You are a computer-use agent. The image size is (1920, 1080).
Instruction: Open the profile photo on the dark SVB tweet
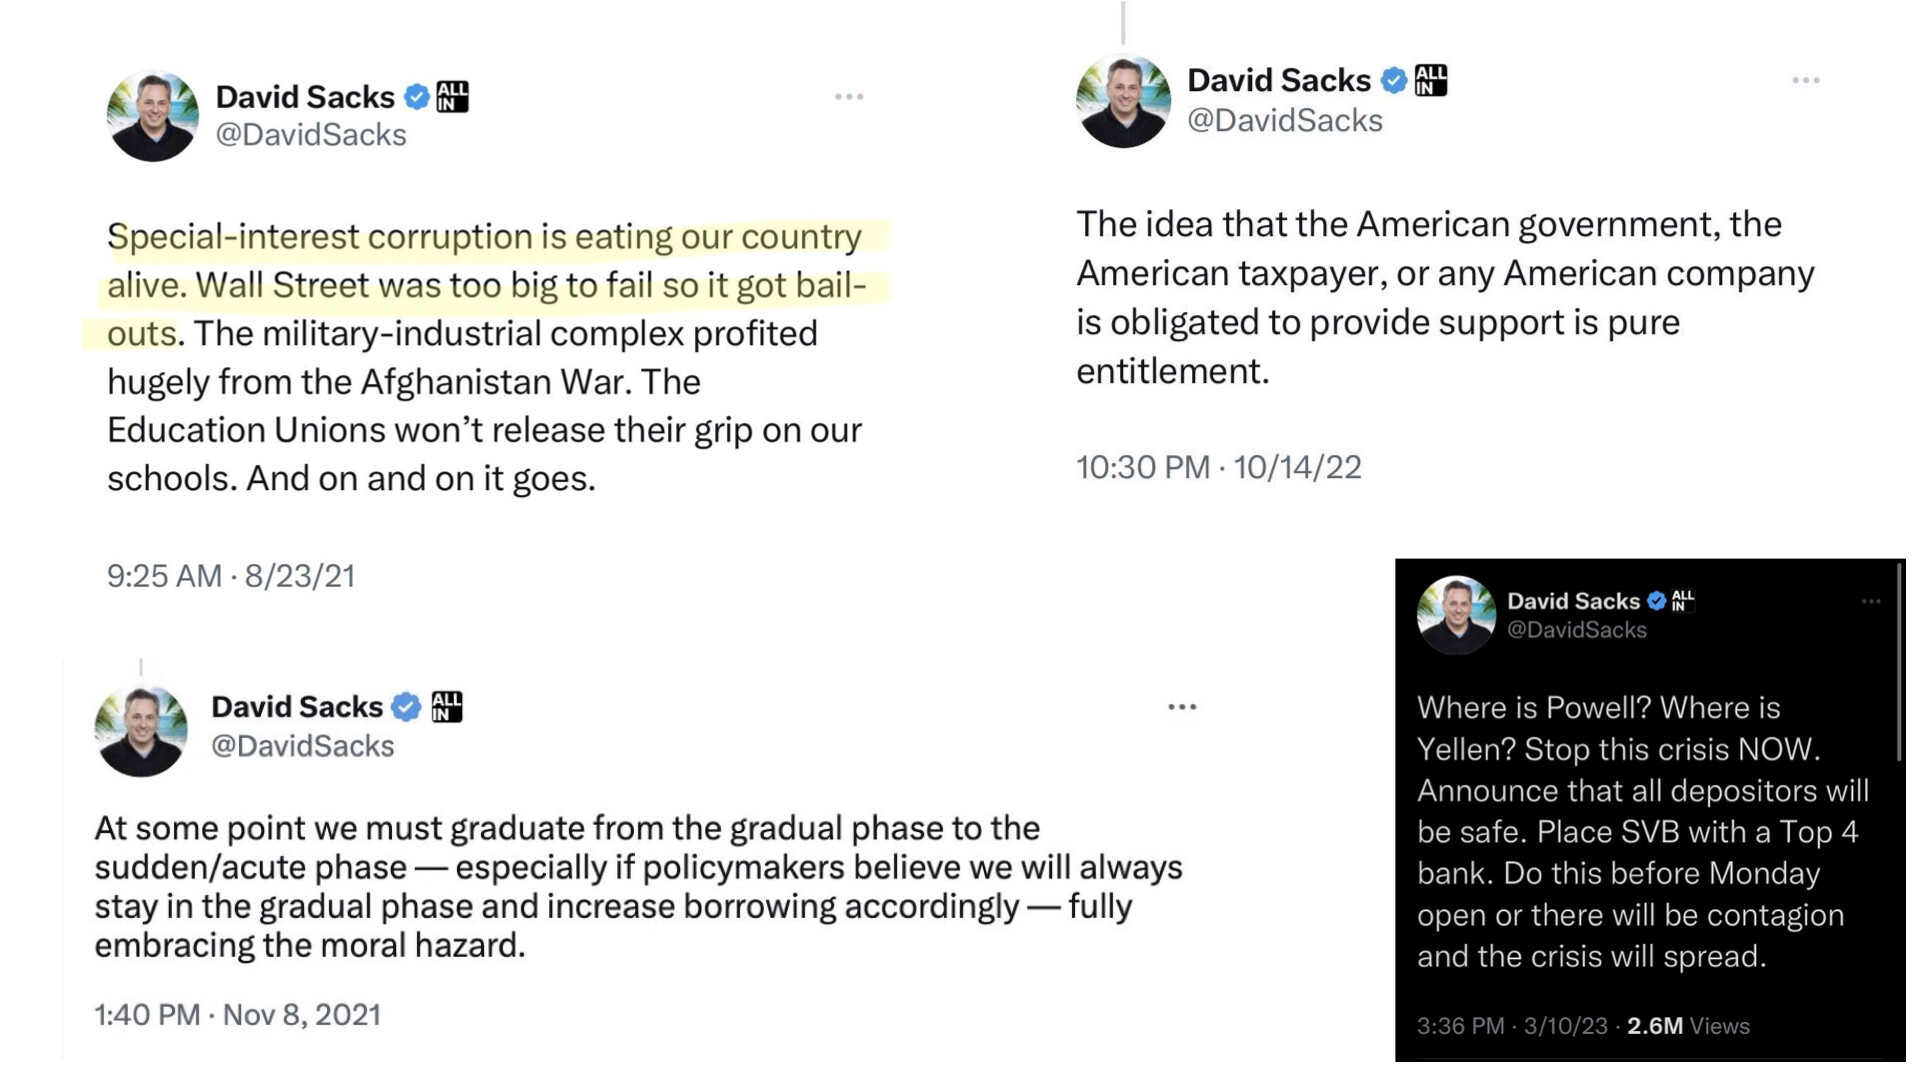1456,615
